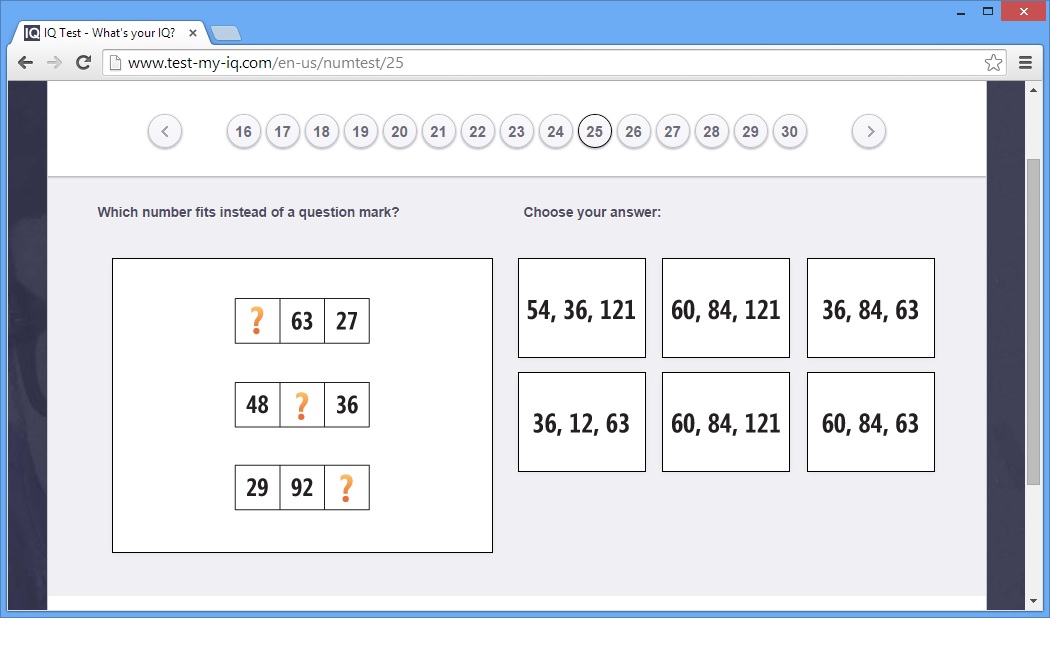Screen dimensions: 1050x672
Task: Click 'Choose your answer:' heading
Action: 592,212
